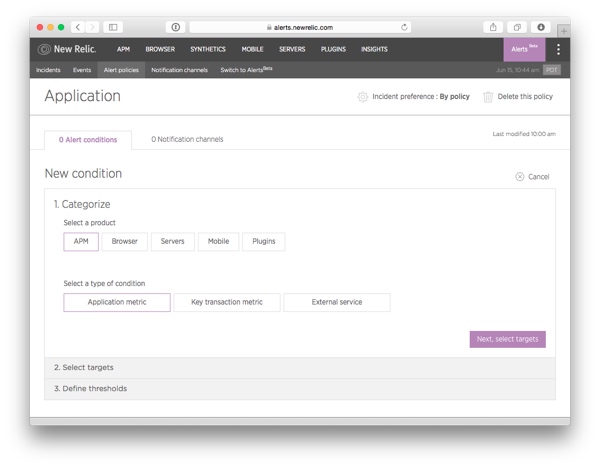This screenshot has width=600, height=468.
Task: Select the 0 Alert conditions tab
Action: click(88, 140)
